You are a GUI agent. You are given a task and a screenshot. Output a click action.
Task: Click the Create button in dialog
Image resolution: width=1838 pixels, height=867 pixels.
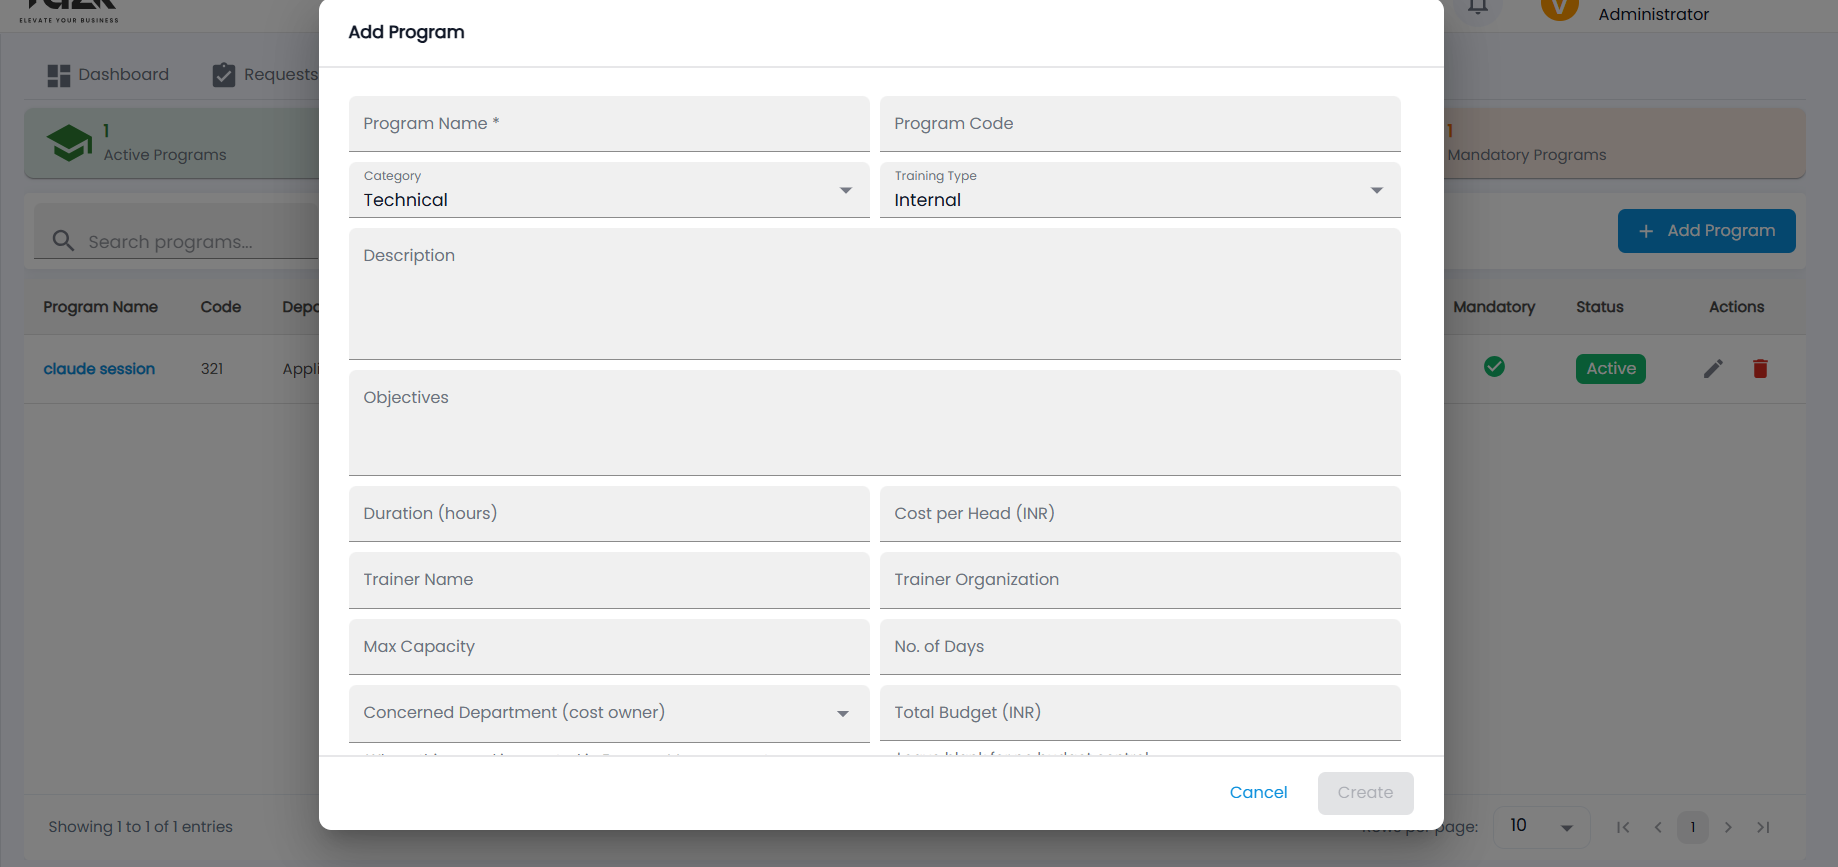[1365, 793]
